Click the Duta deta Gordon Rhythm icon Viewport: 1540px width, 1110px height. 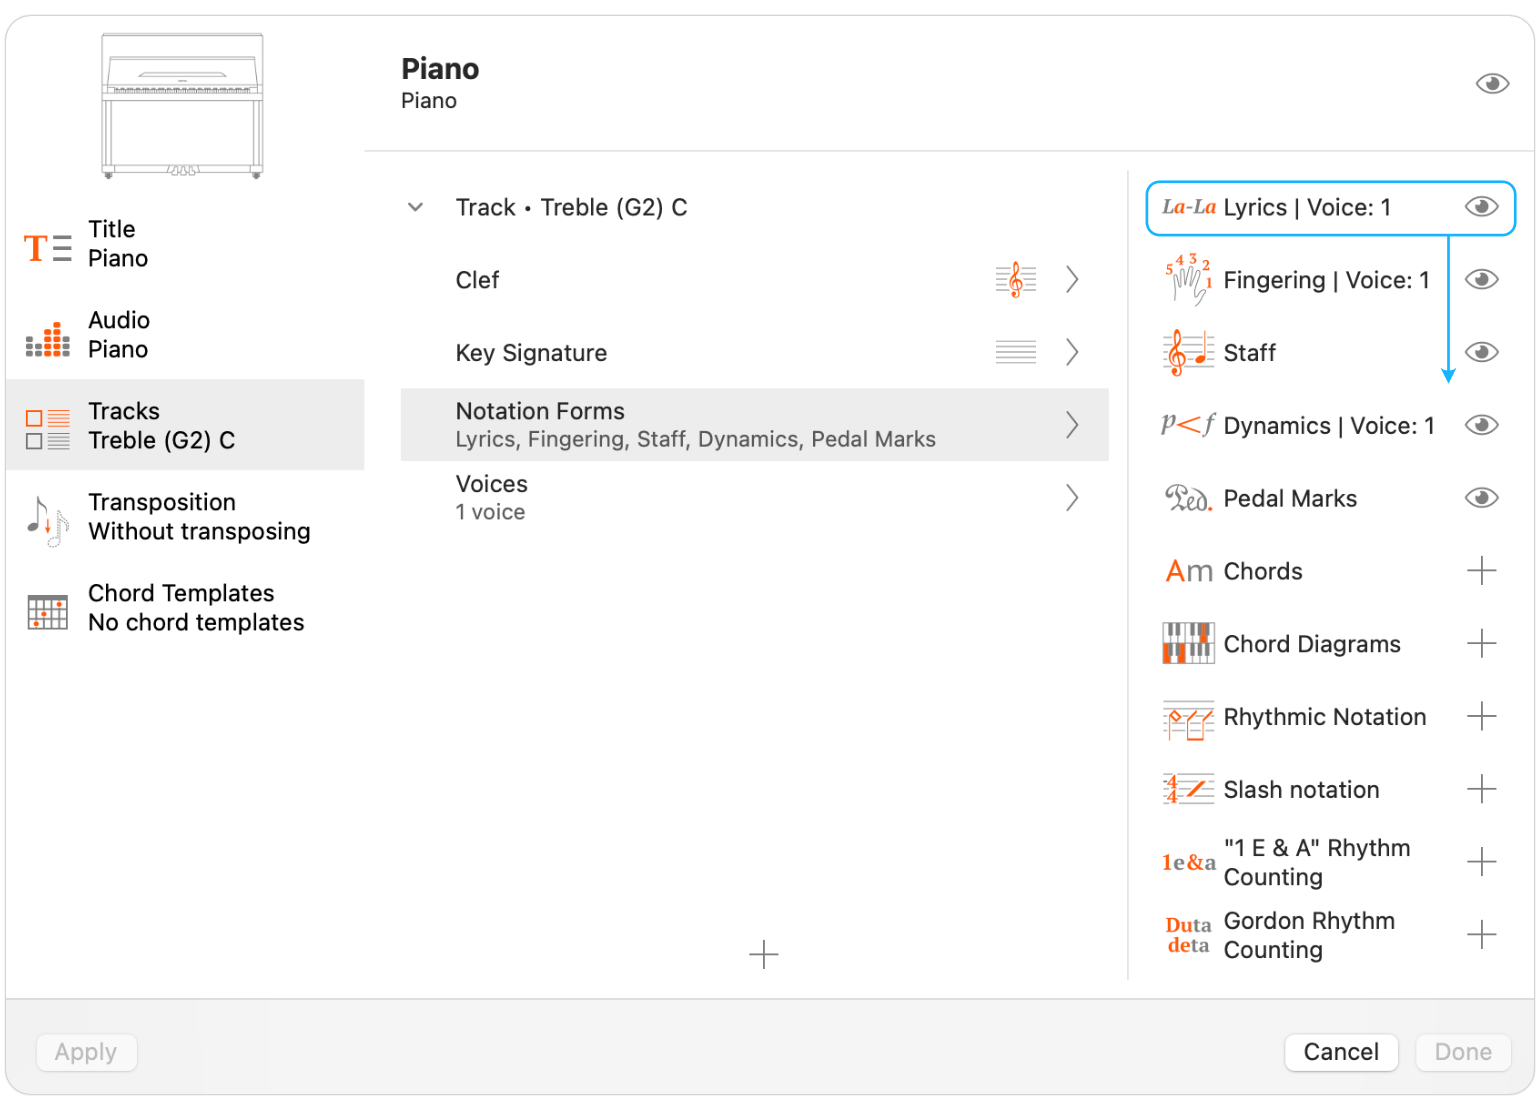(1188, 935)
